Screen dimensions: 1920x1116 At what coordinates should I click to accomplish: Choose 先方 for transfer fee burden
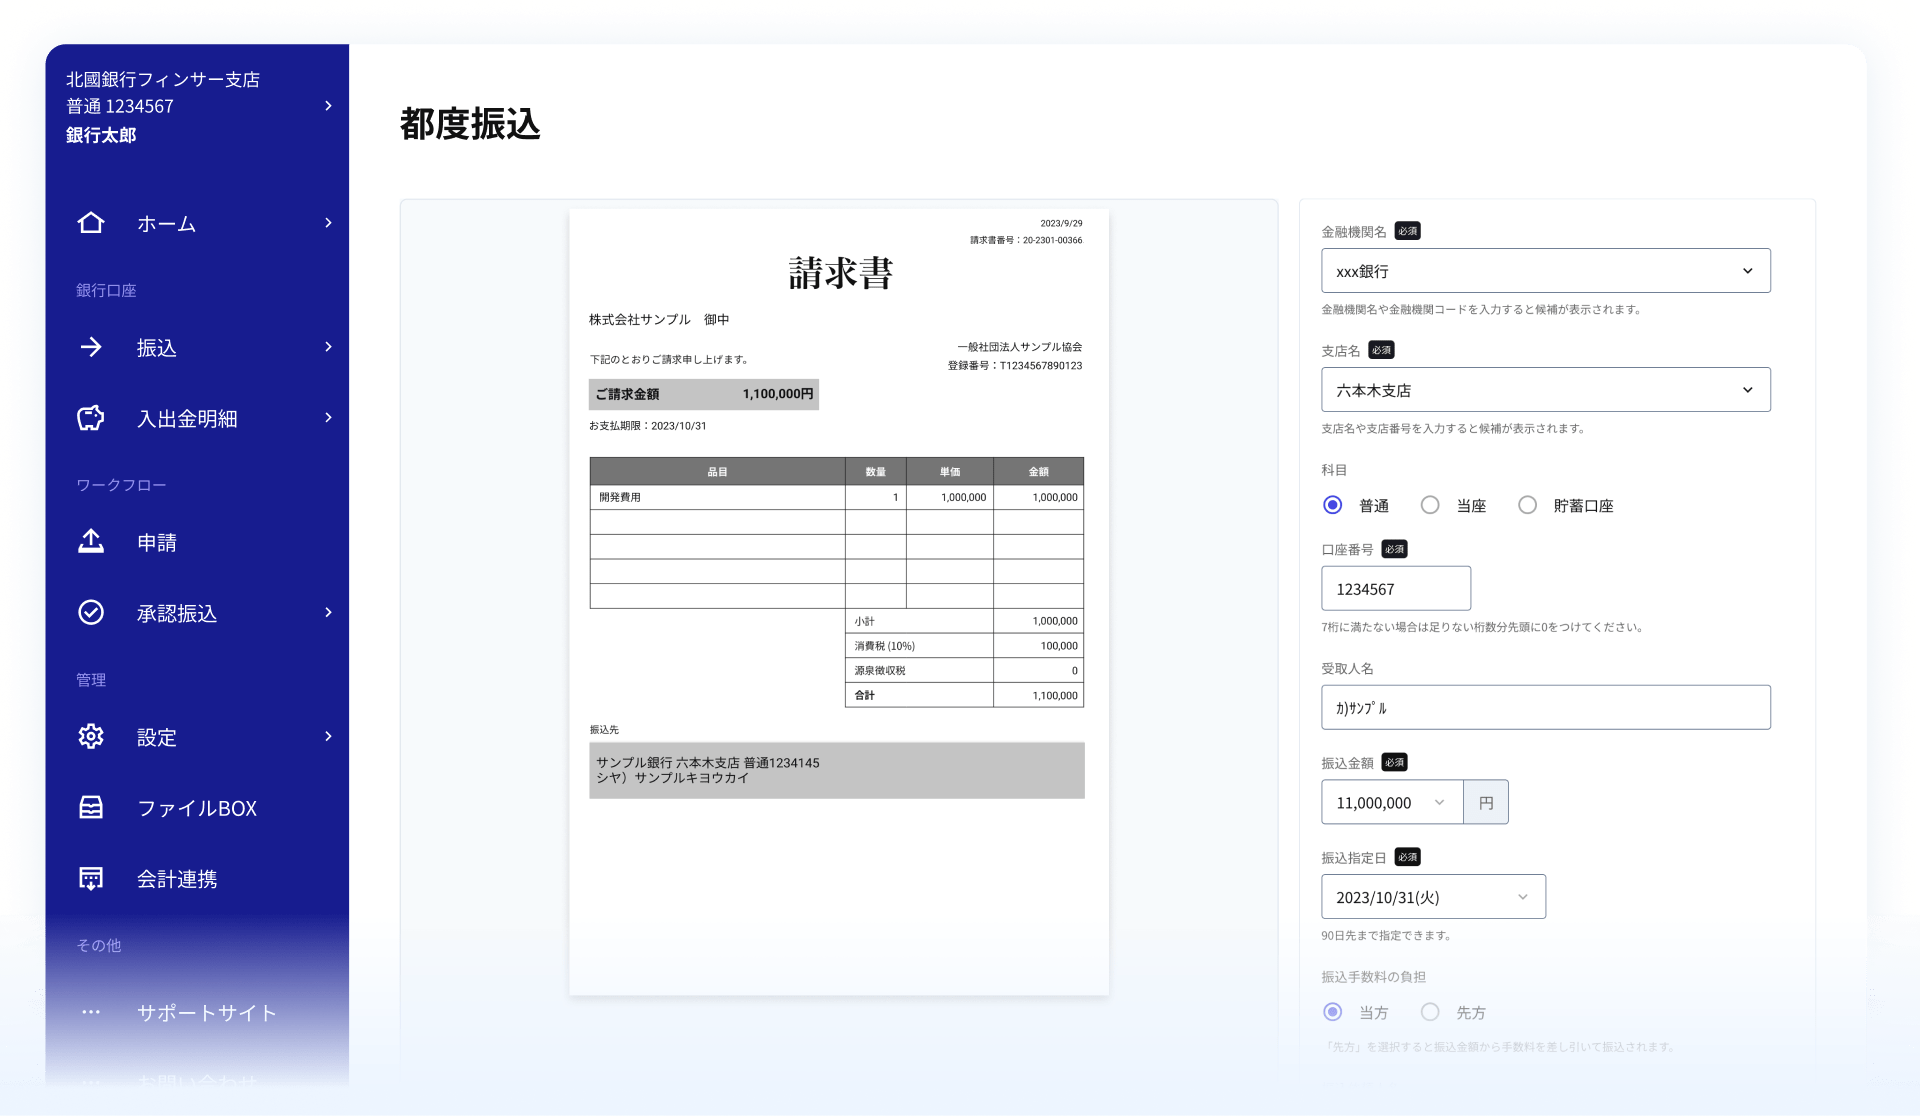(1430, 1012)
